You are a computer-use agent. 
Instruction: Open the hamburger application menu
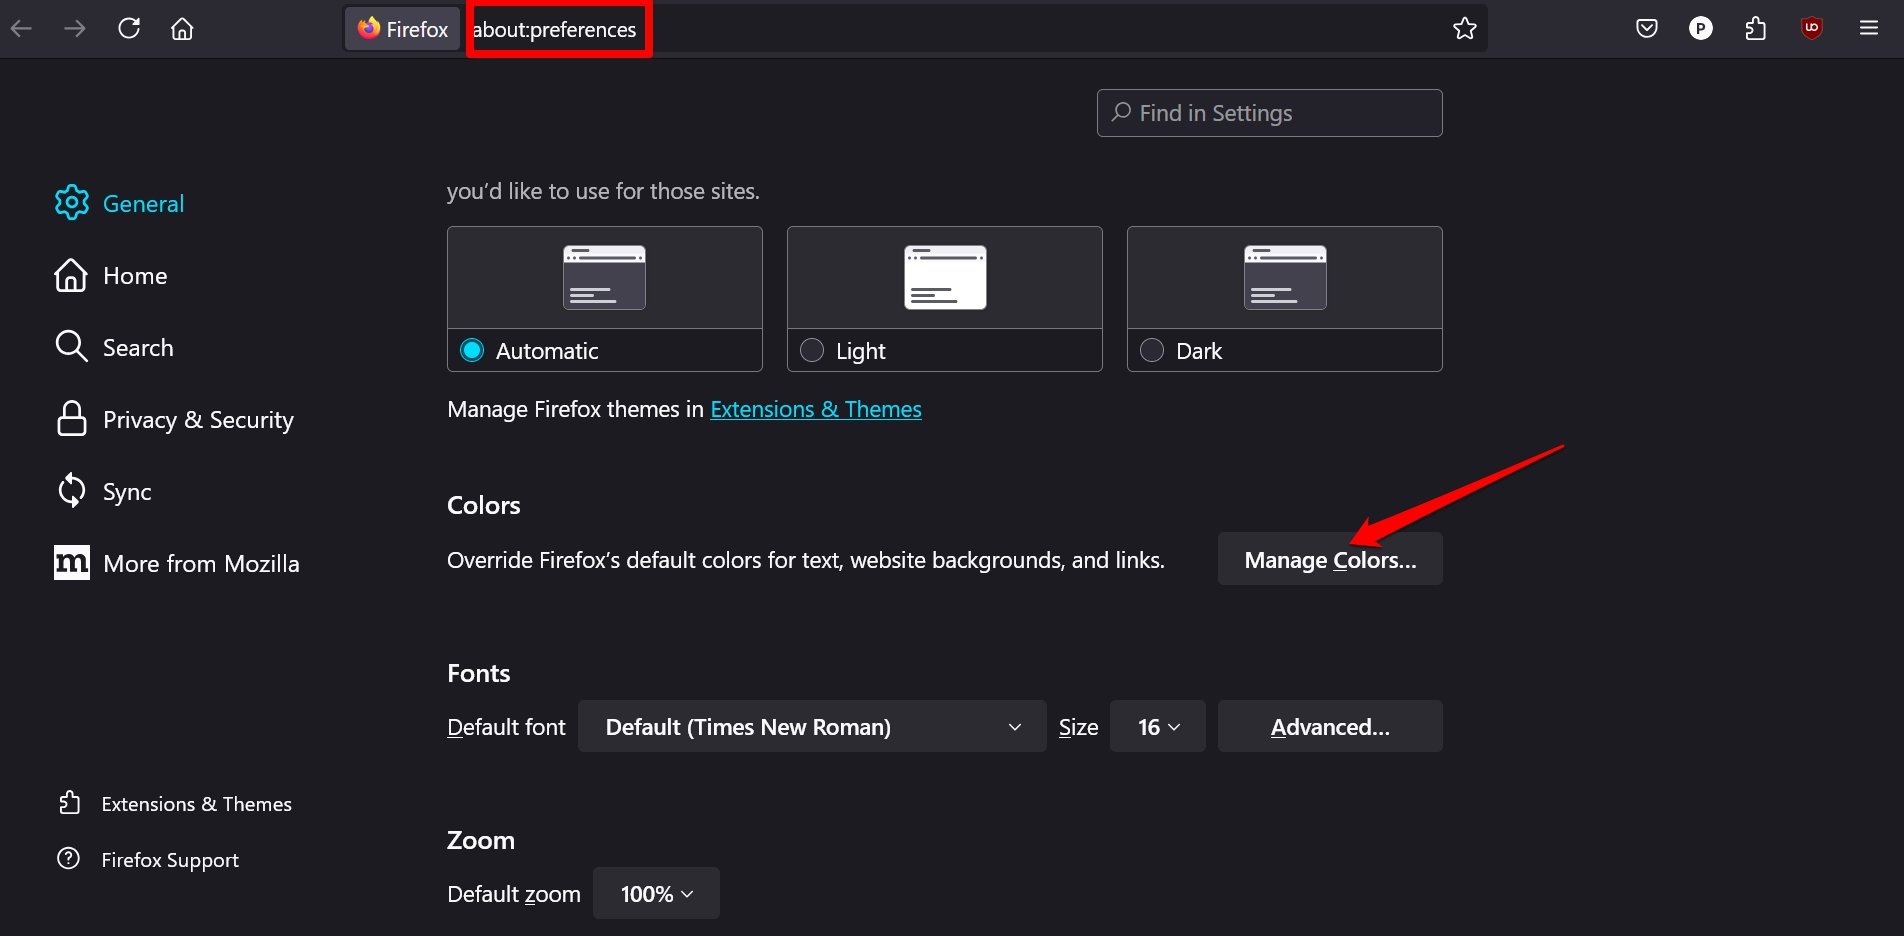click(x=1869, y=29)
